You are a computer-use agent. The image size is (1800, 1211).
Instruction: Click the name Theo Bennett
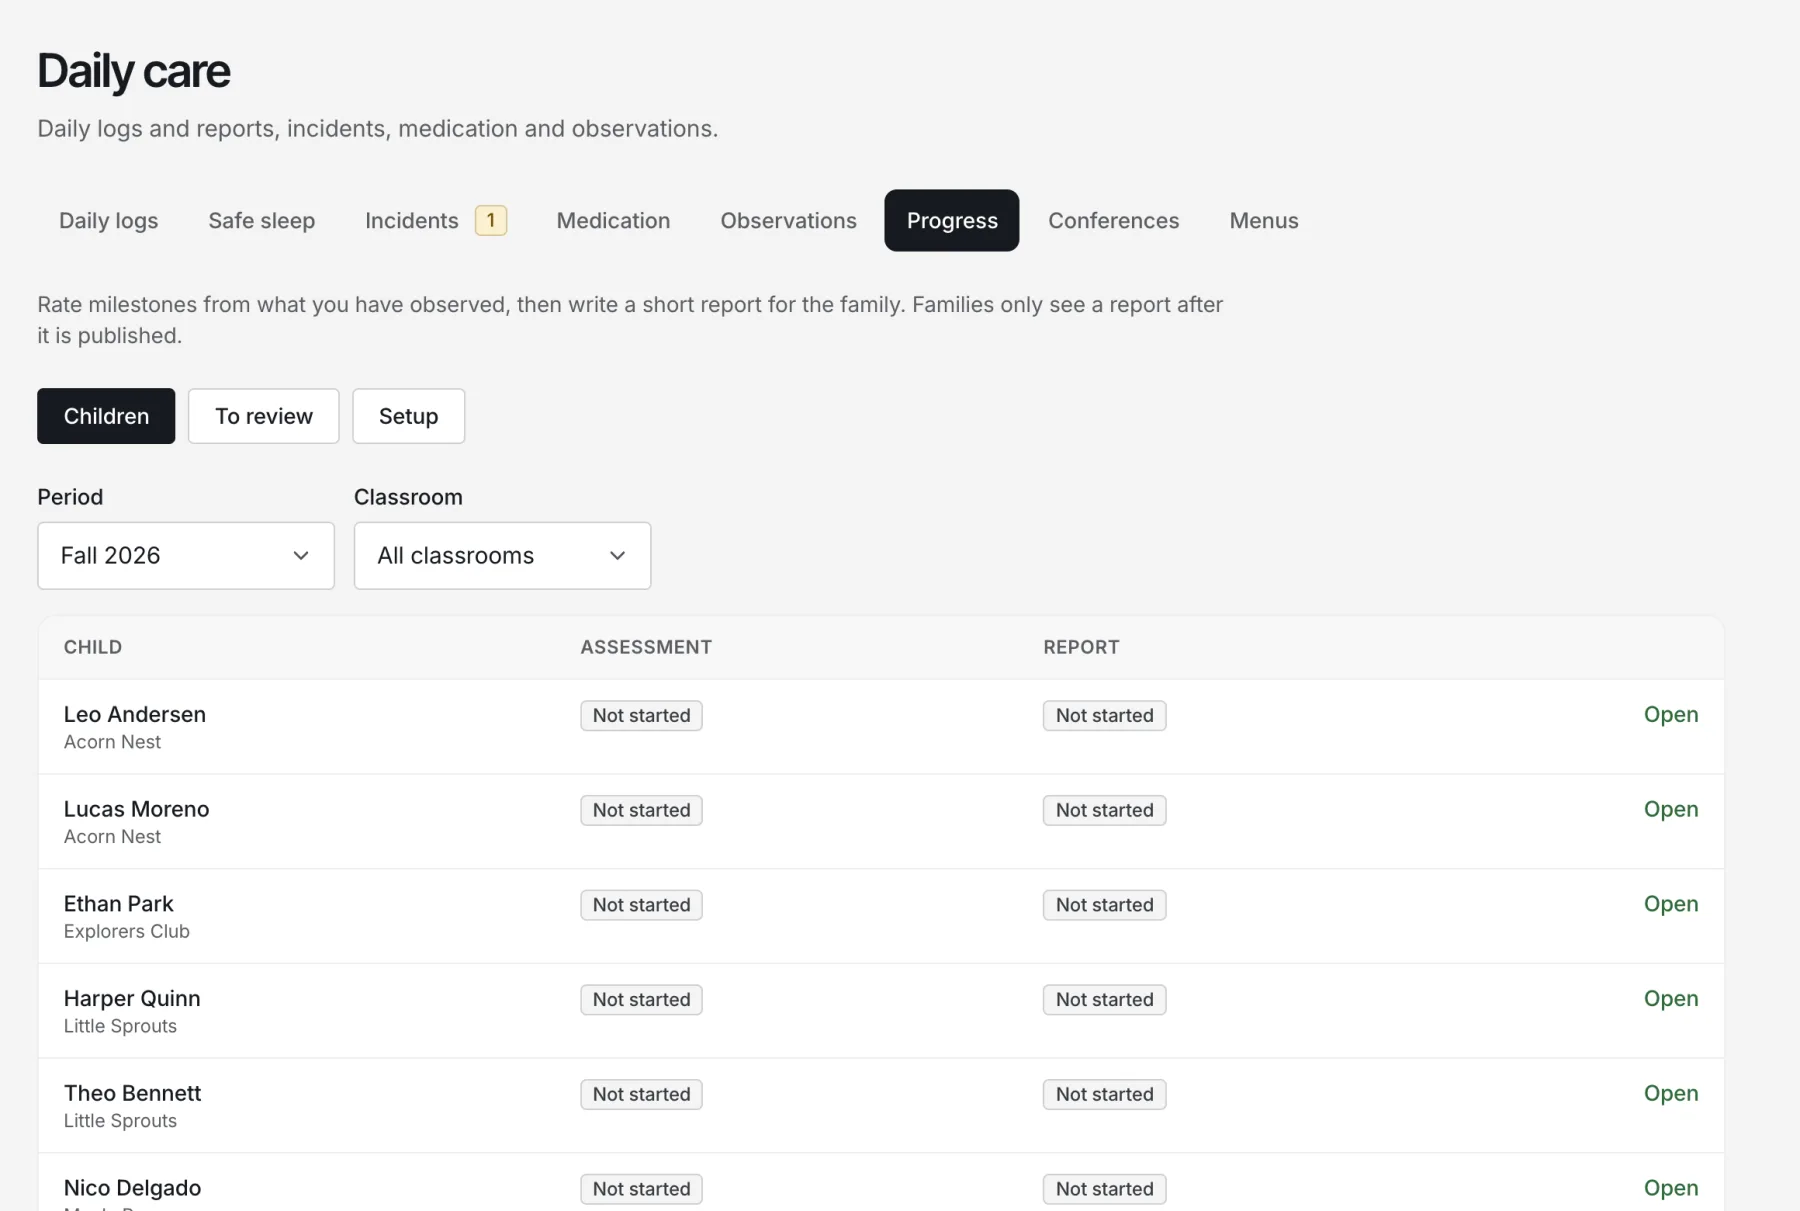(x=132, y=1093)
